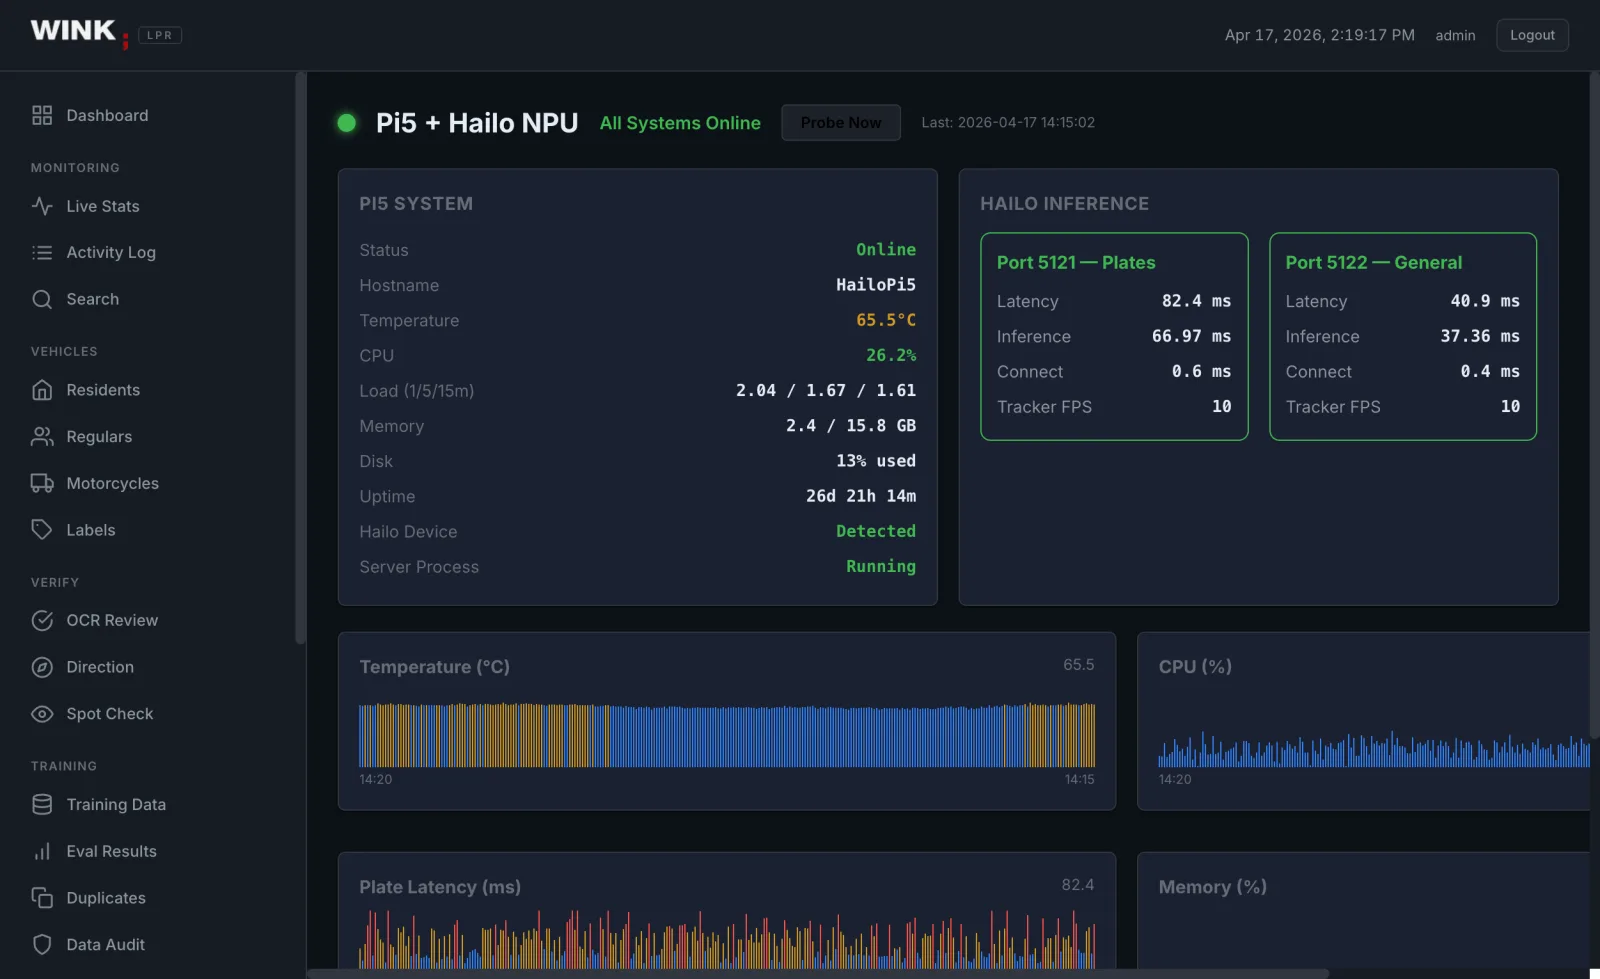Click the Motorcycles truck icon
Image resolution: width=1600 pixels, height=979 pixels.
click(x=42, y=483)
